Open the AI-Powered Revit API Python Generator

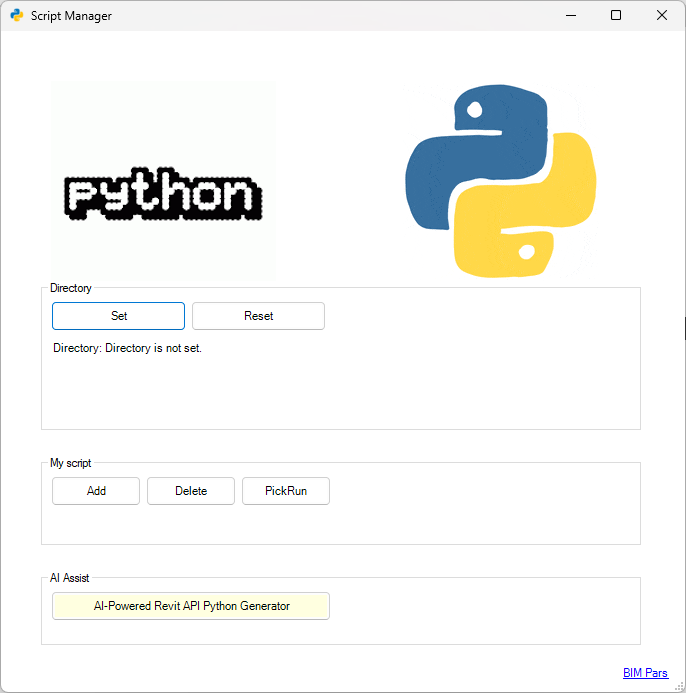191,606
